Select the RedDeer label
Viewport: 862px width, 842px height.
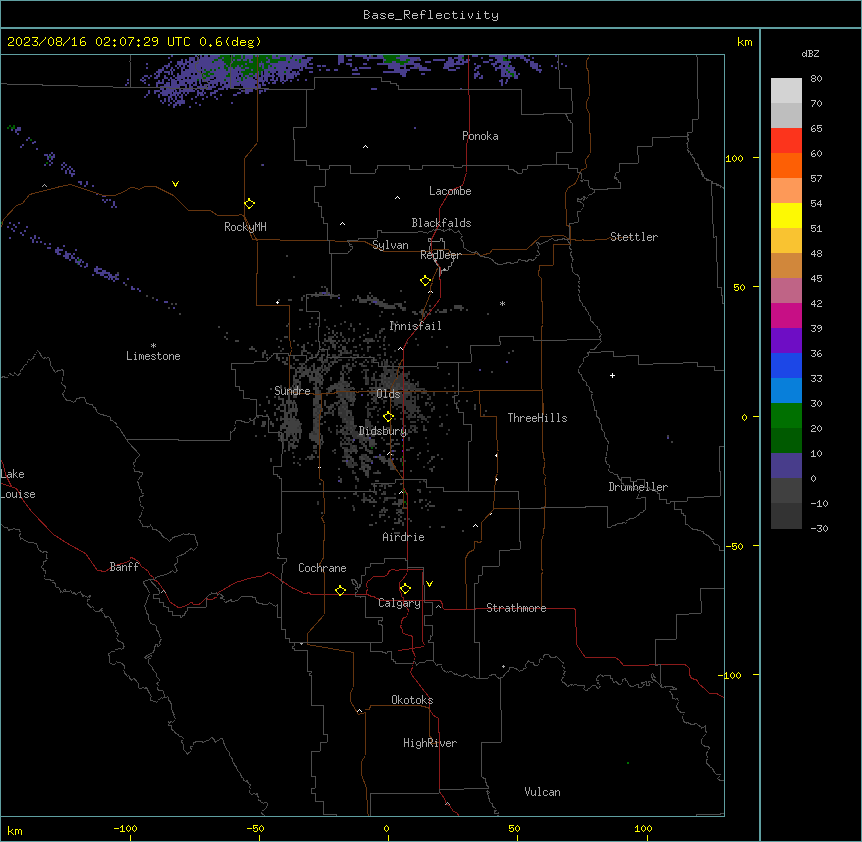(x=440, y=255)
